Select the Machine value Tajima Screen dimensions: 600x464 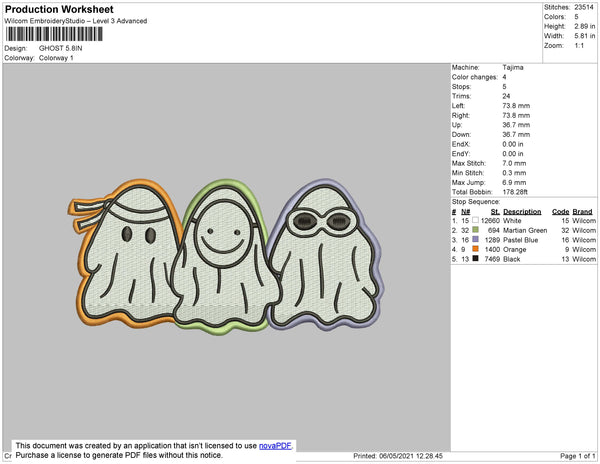[511, 68]
